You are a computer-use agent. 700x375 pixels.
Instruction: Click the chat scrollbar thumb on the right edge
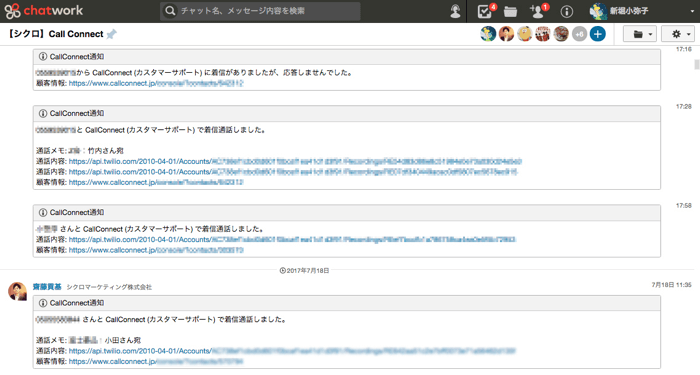697,65
